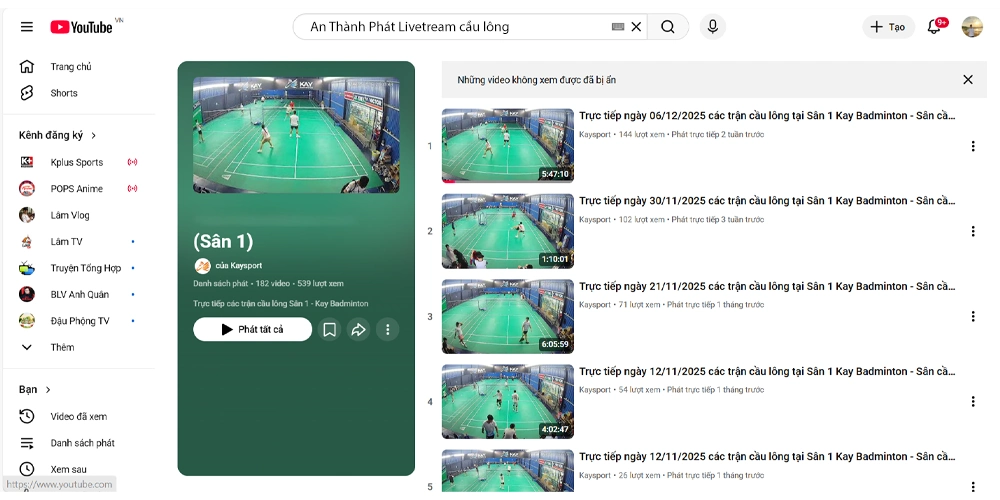Dismiss the hidden videos notice

(968, 80)
